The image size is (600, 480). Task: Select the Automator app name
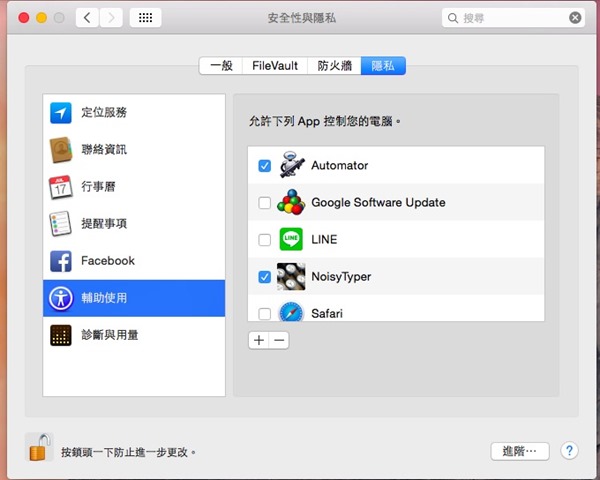point(339,165)
